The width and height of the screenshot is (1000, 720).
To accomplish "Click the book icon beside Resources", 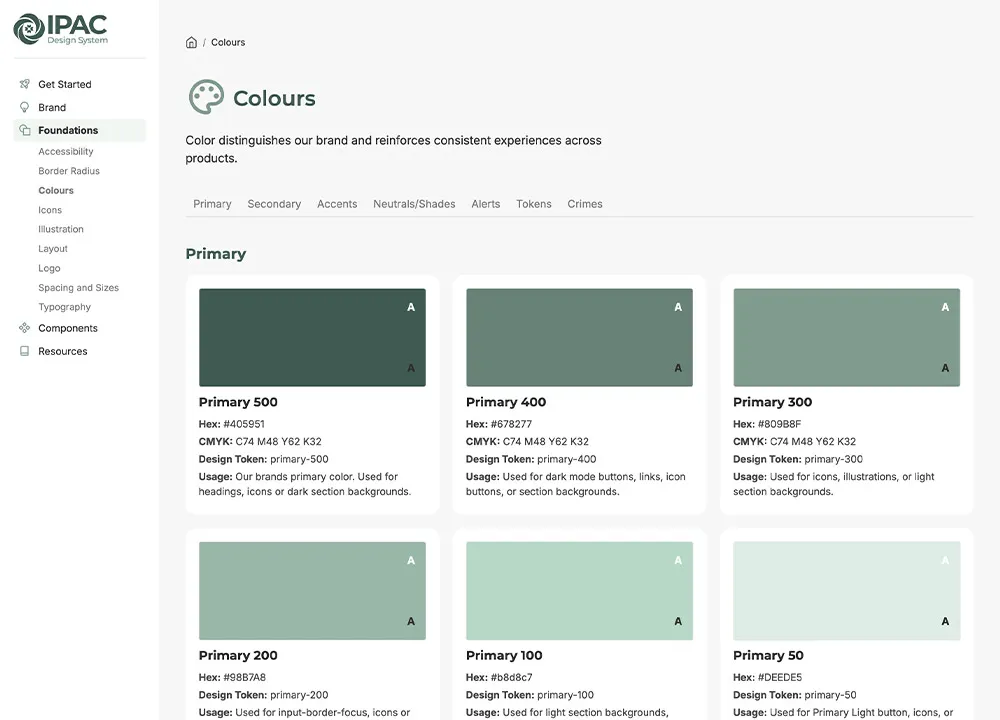I will tap(24, 351).
